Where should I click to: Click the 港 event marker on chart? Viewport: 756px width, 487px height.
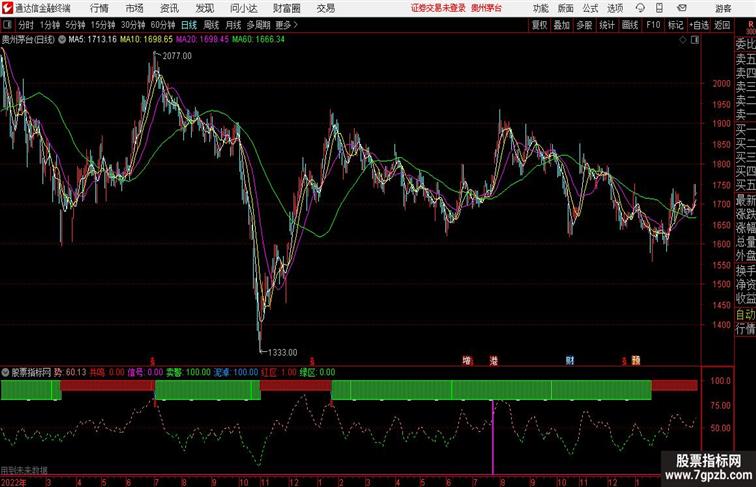494,360
